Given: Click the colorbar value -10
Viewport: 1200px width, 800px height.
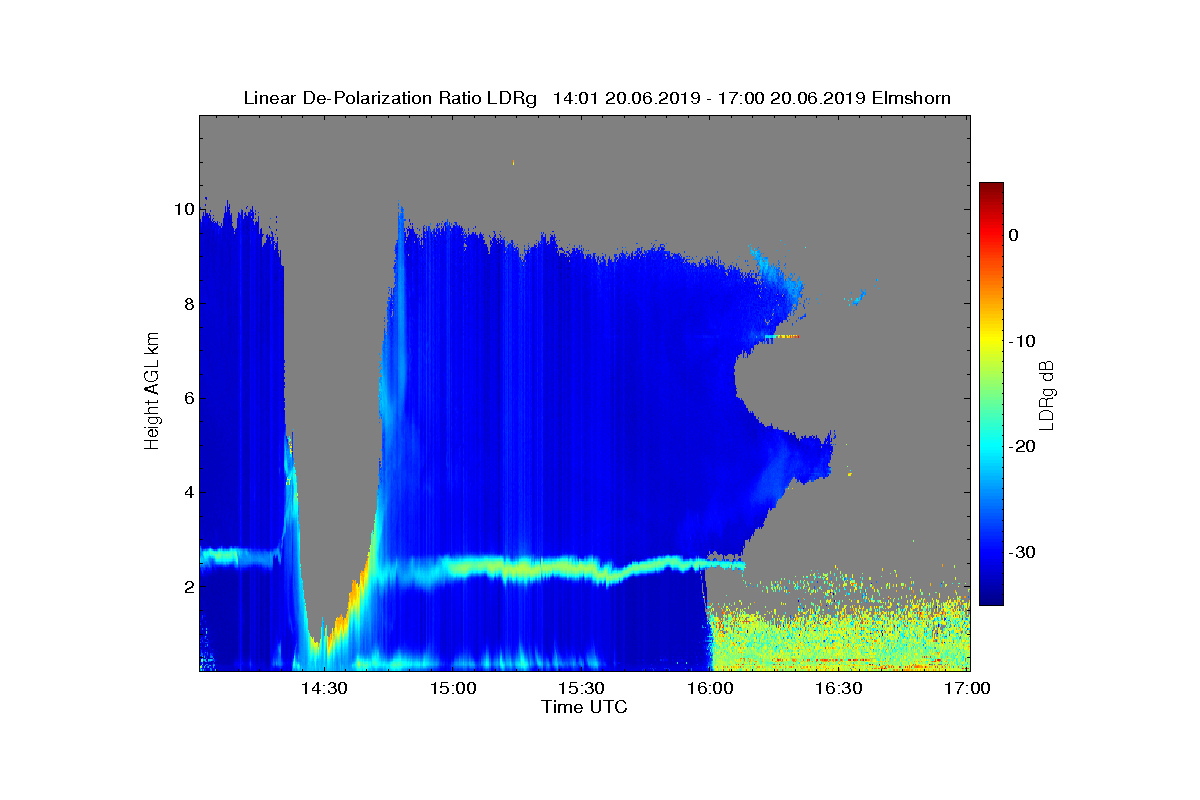Looking at the screenshot, I should (x=1021, y=341).
